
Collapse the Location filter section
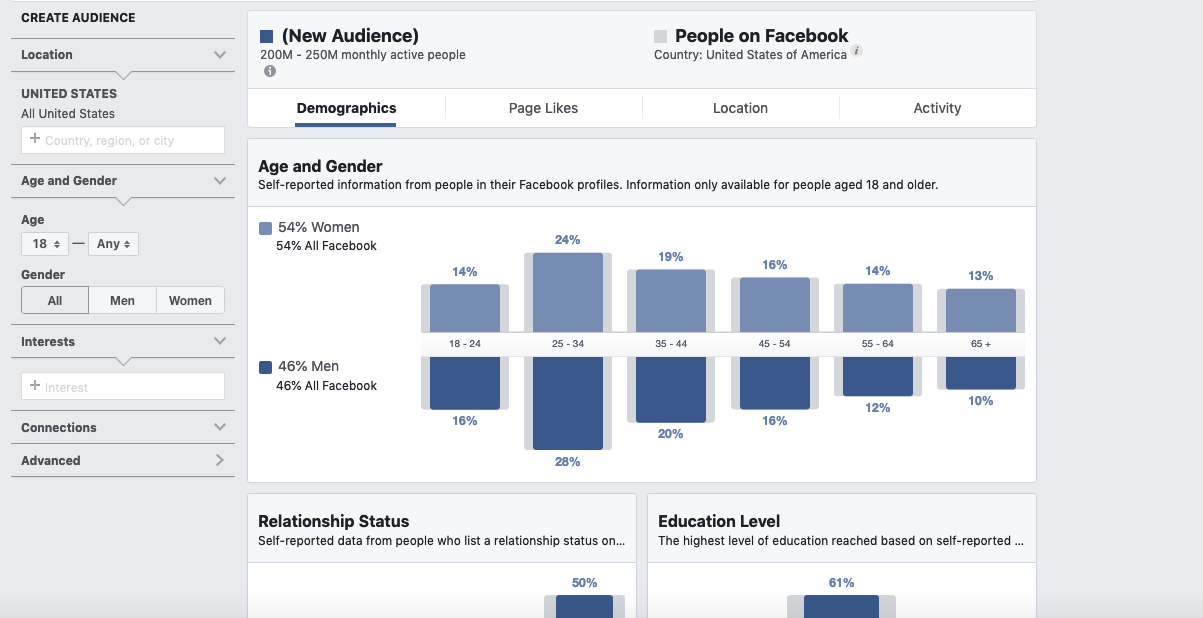click(x=218, y=54)
